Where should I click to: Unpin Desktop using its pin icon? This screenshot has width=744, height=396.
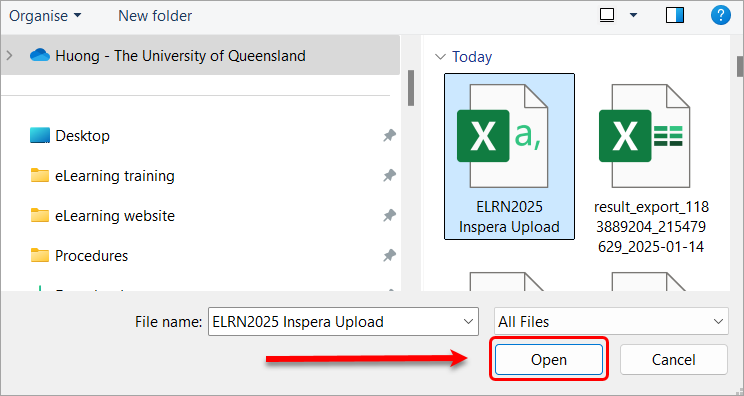389,136
